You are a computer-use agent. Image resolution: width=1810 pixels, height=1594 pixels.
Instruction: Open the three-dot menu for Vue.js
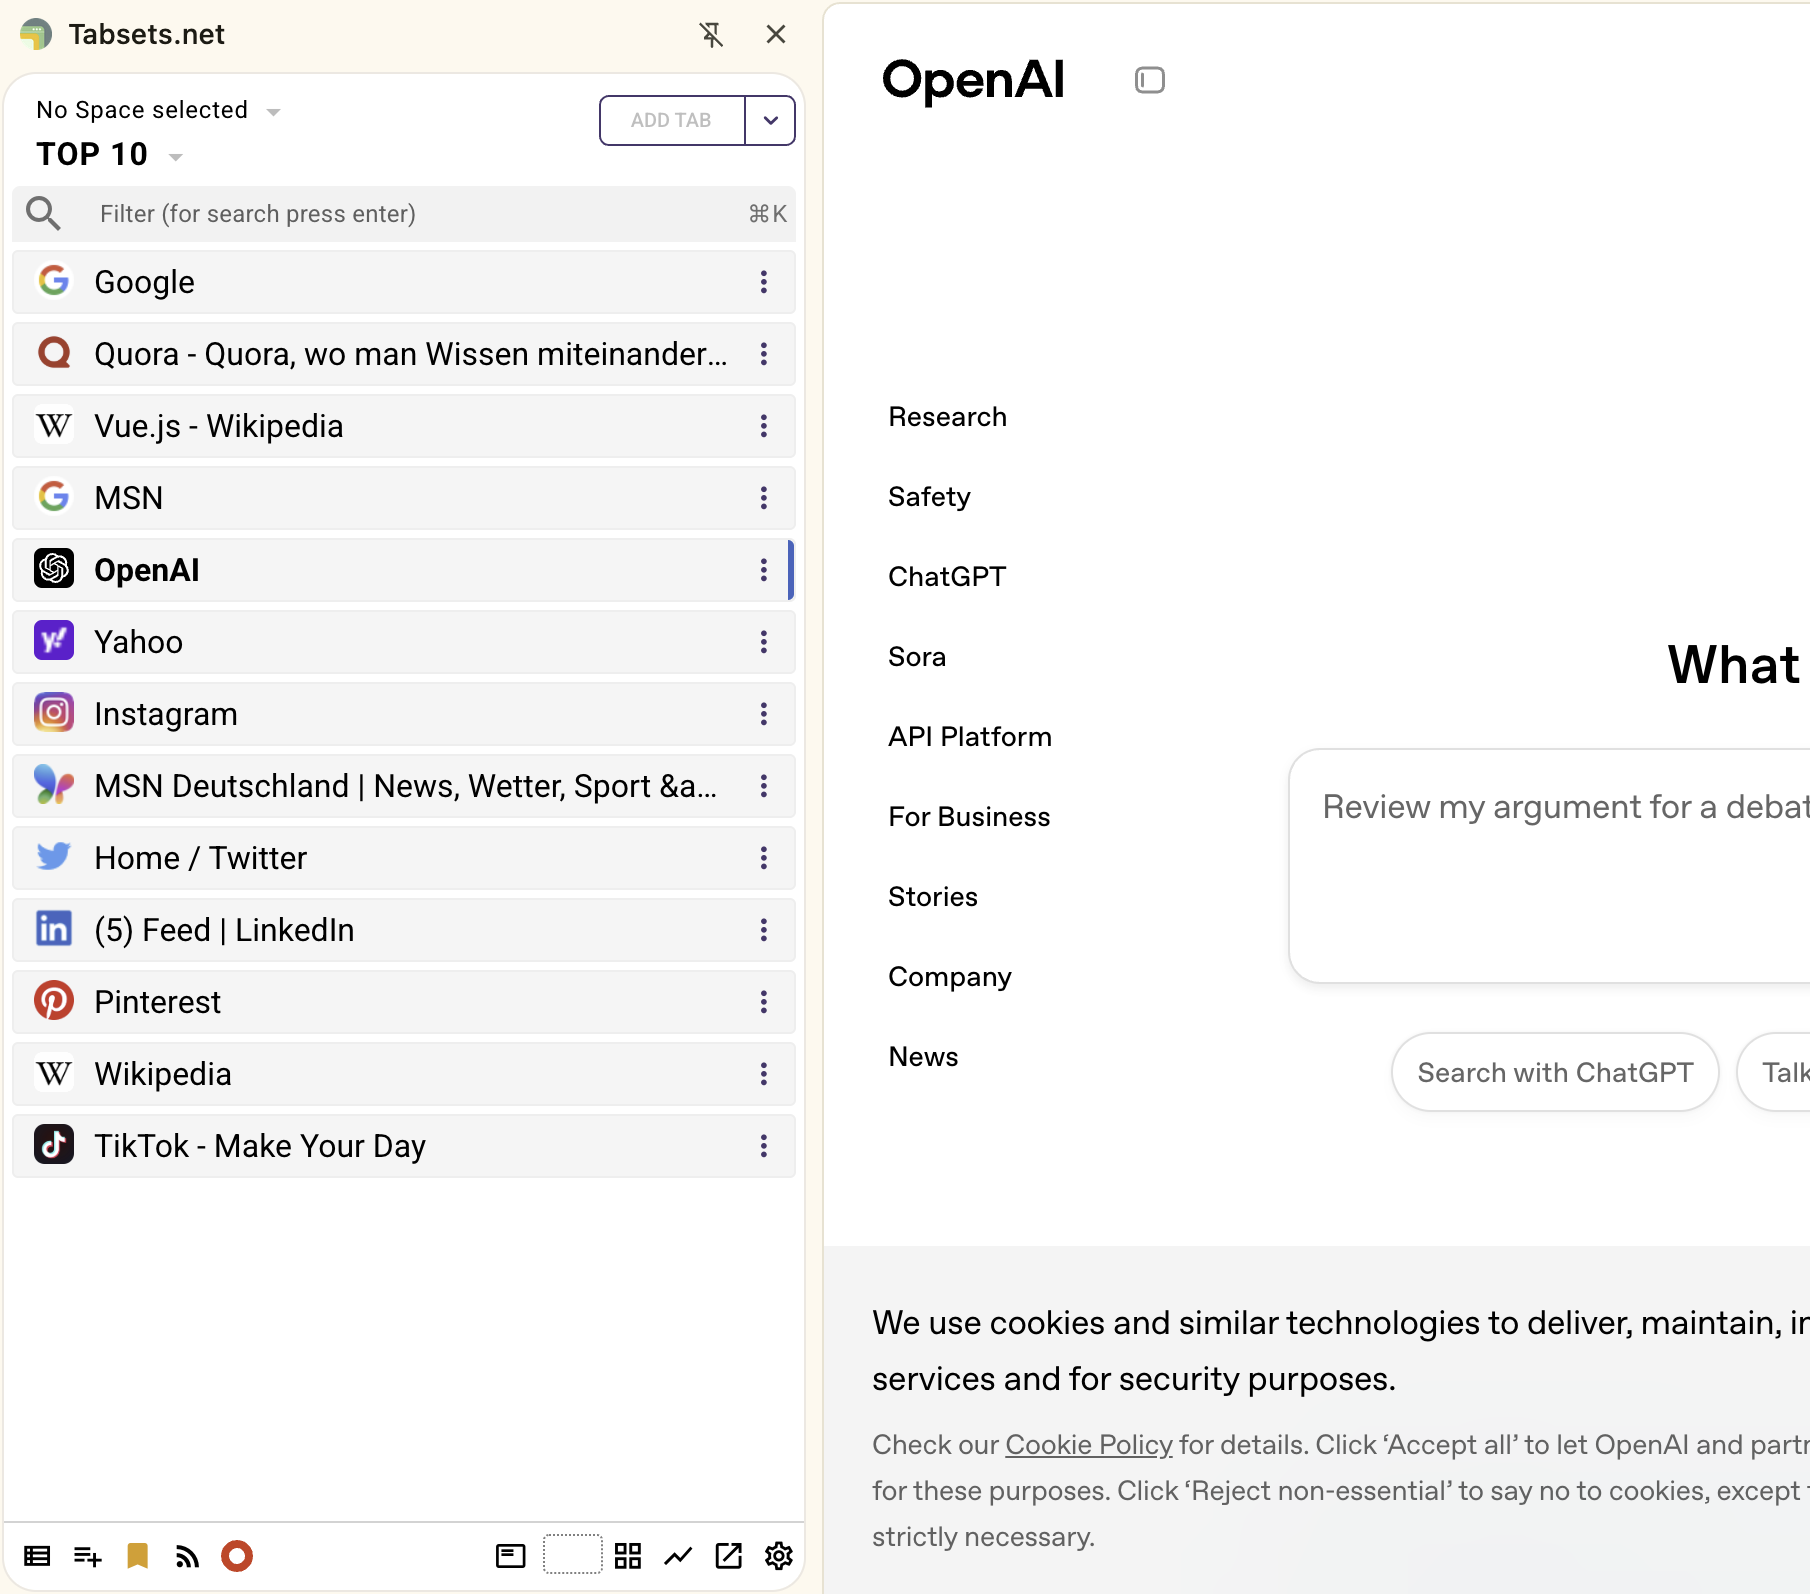tap(764, 426)
